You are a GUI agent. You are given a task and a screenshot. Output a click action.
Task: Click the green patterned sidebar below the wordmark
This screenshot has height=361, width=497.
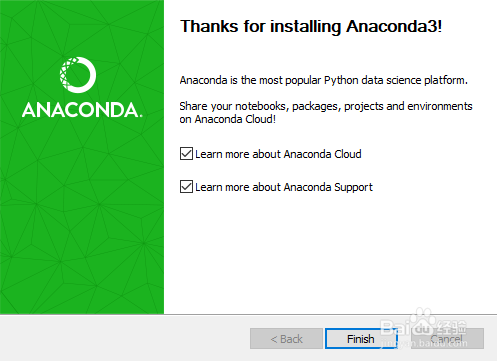(x=82, y=217)
